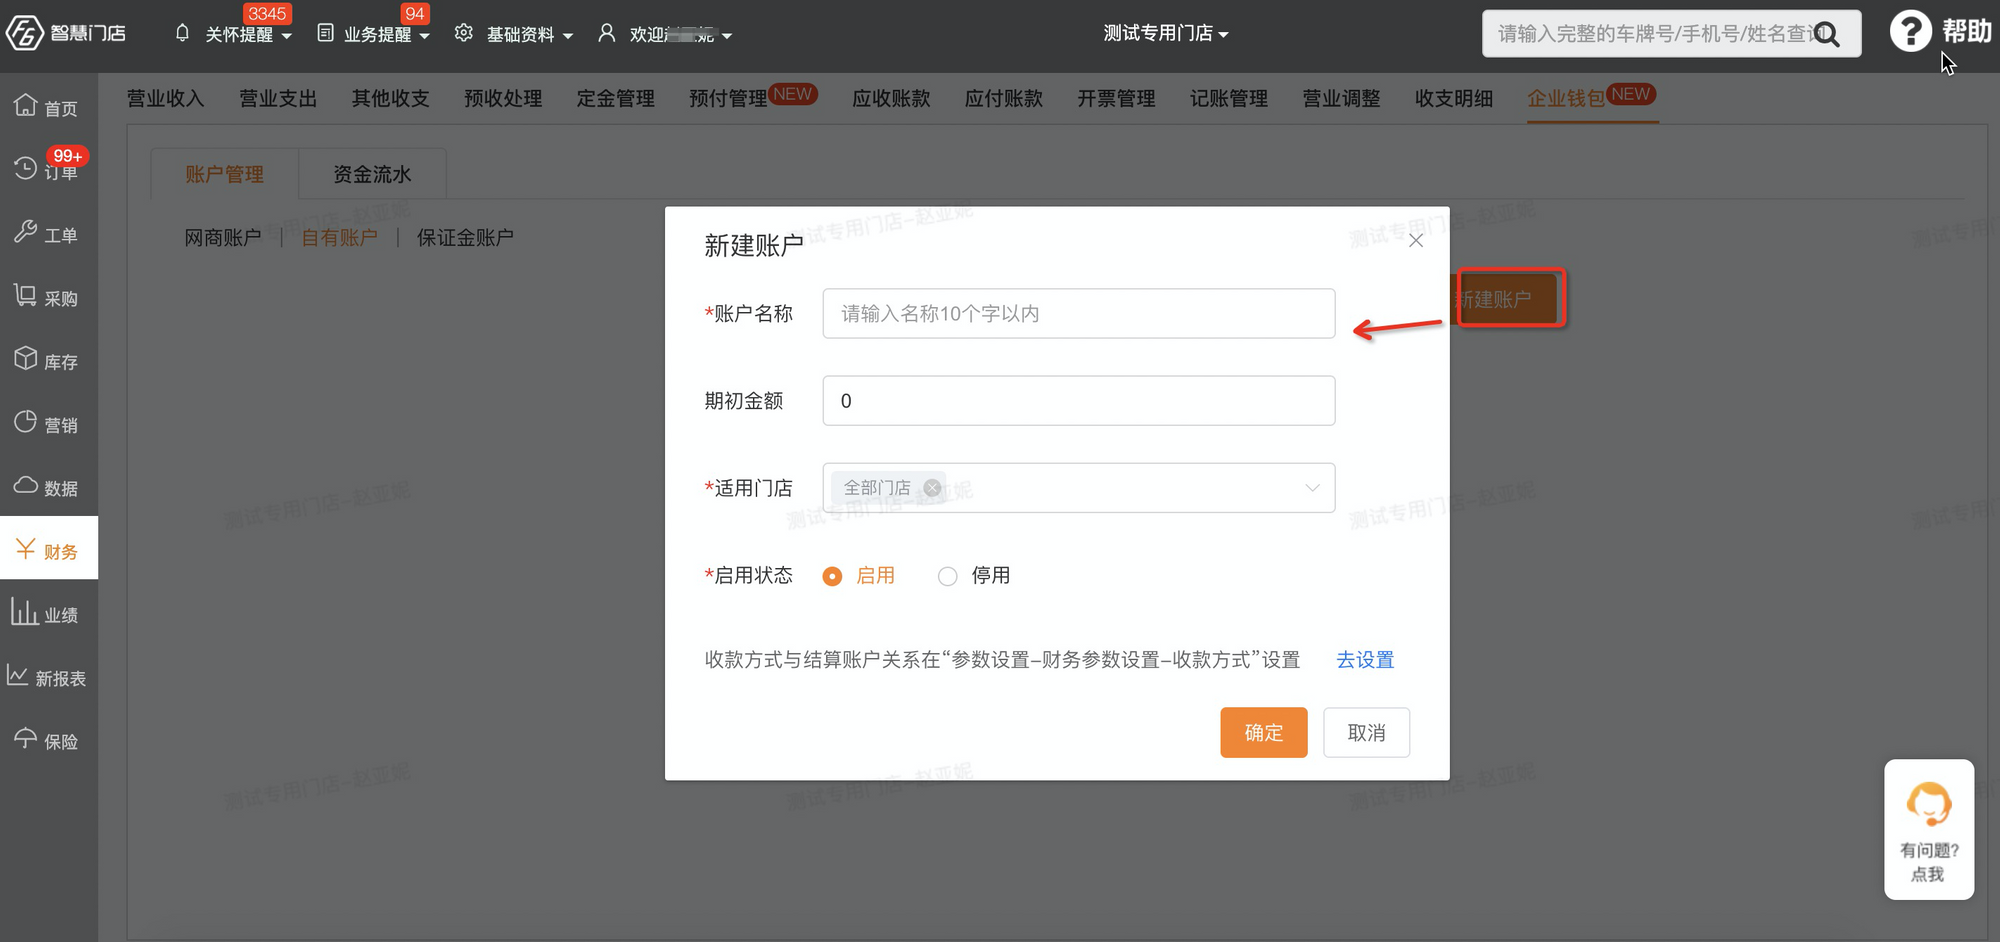
Task: Open 保险 in the sidebar
Action: coord(48,739)
